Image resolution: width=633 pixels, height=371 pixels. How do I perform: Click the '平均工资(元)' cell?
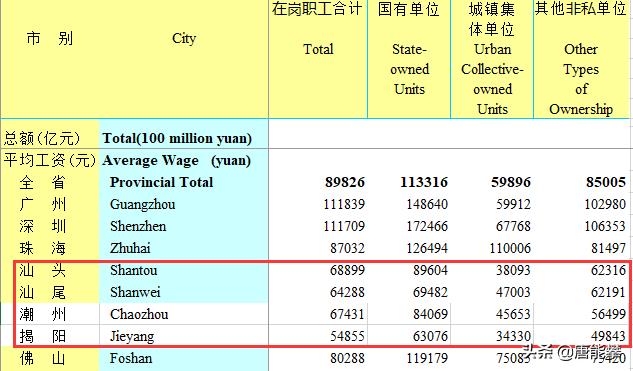[x=49, y=160]
